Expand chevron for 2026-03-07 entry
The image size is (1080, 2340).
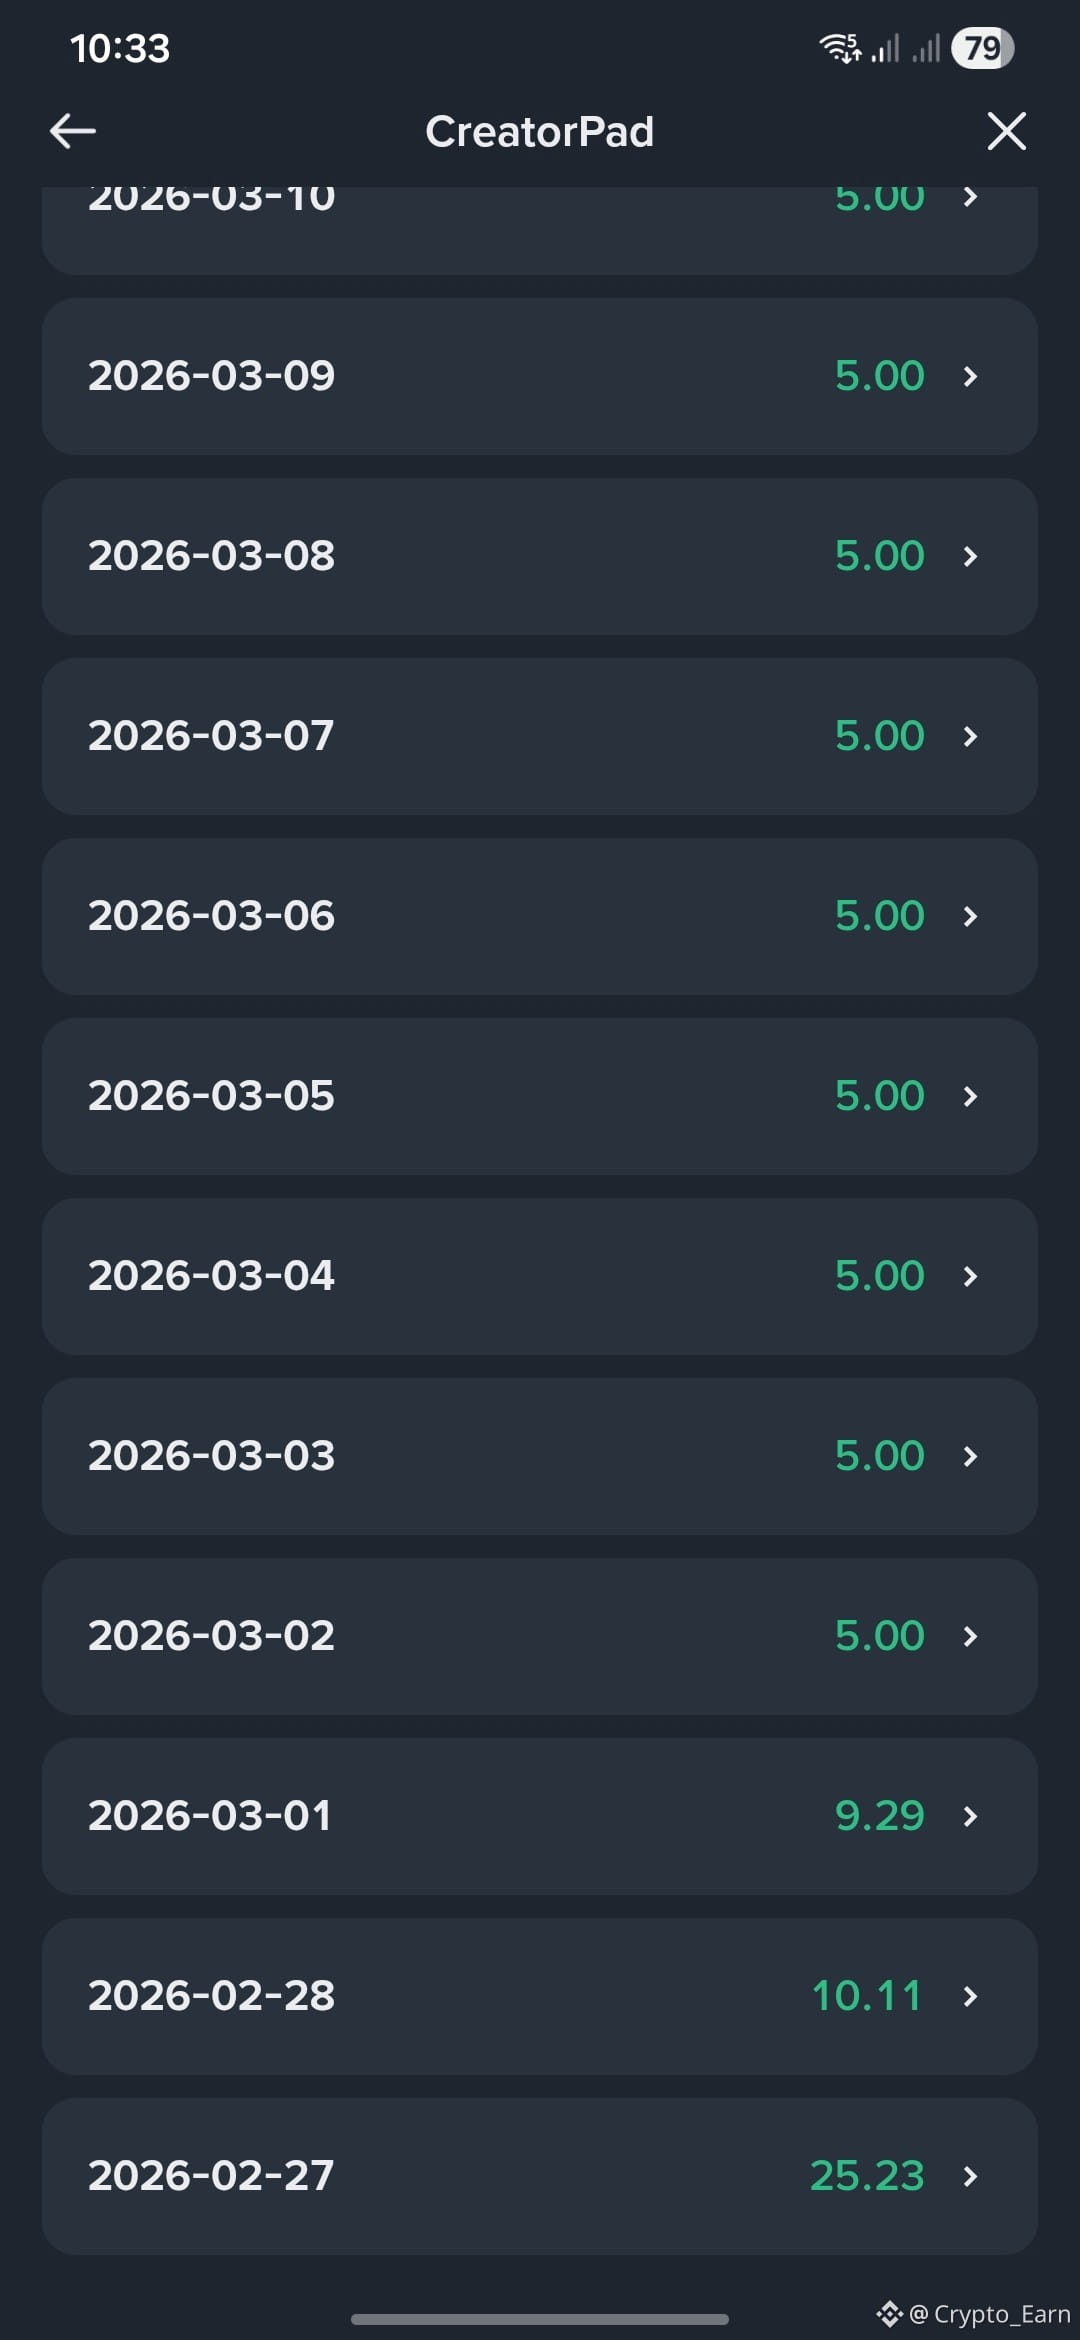(x=969, y=736)
